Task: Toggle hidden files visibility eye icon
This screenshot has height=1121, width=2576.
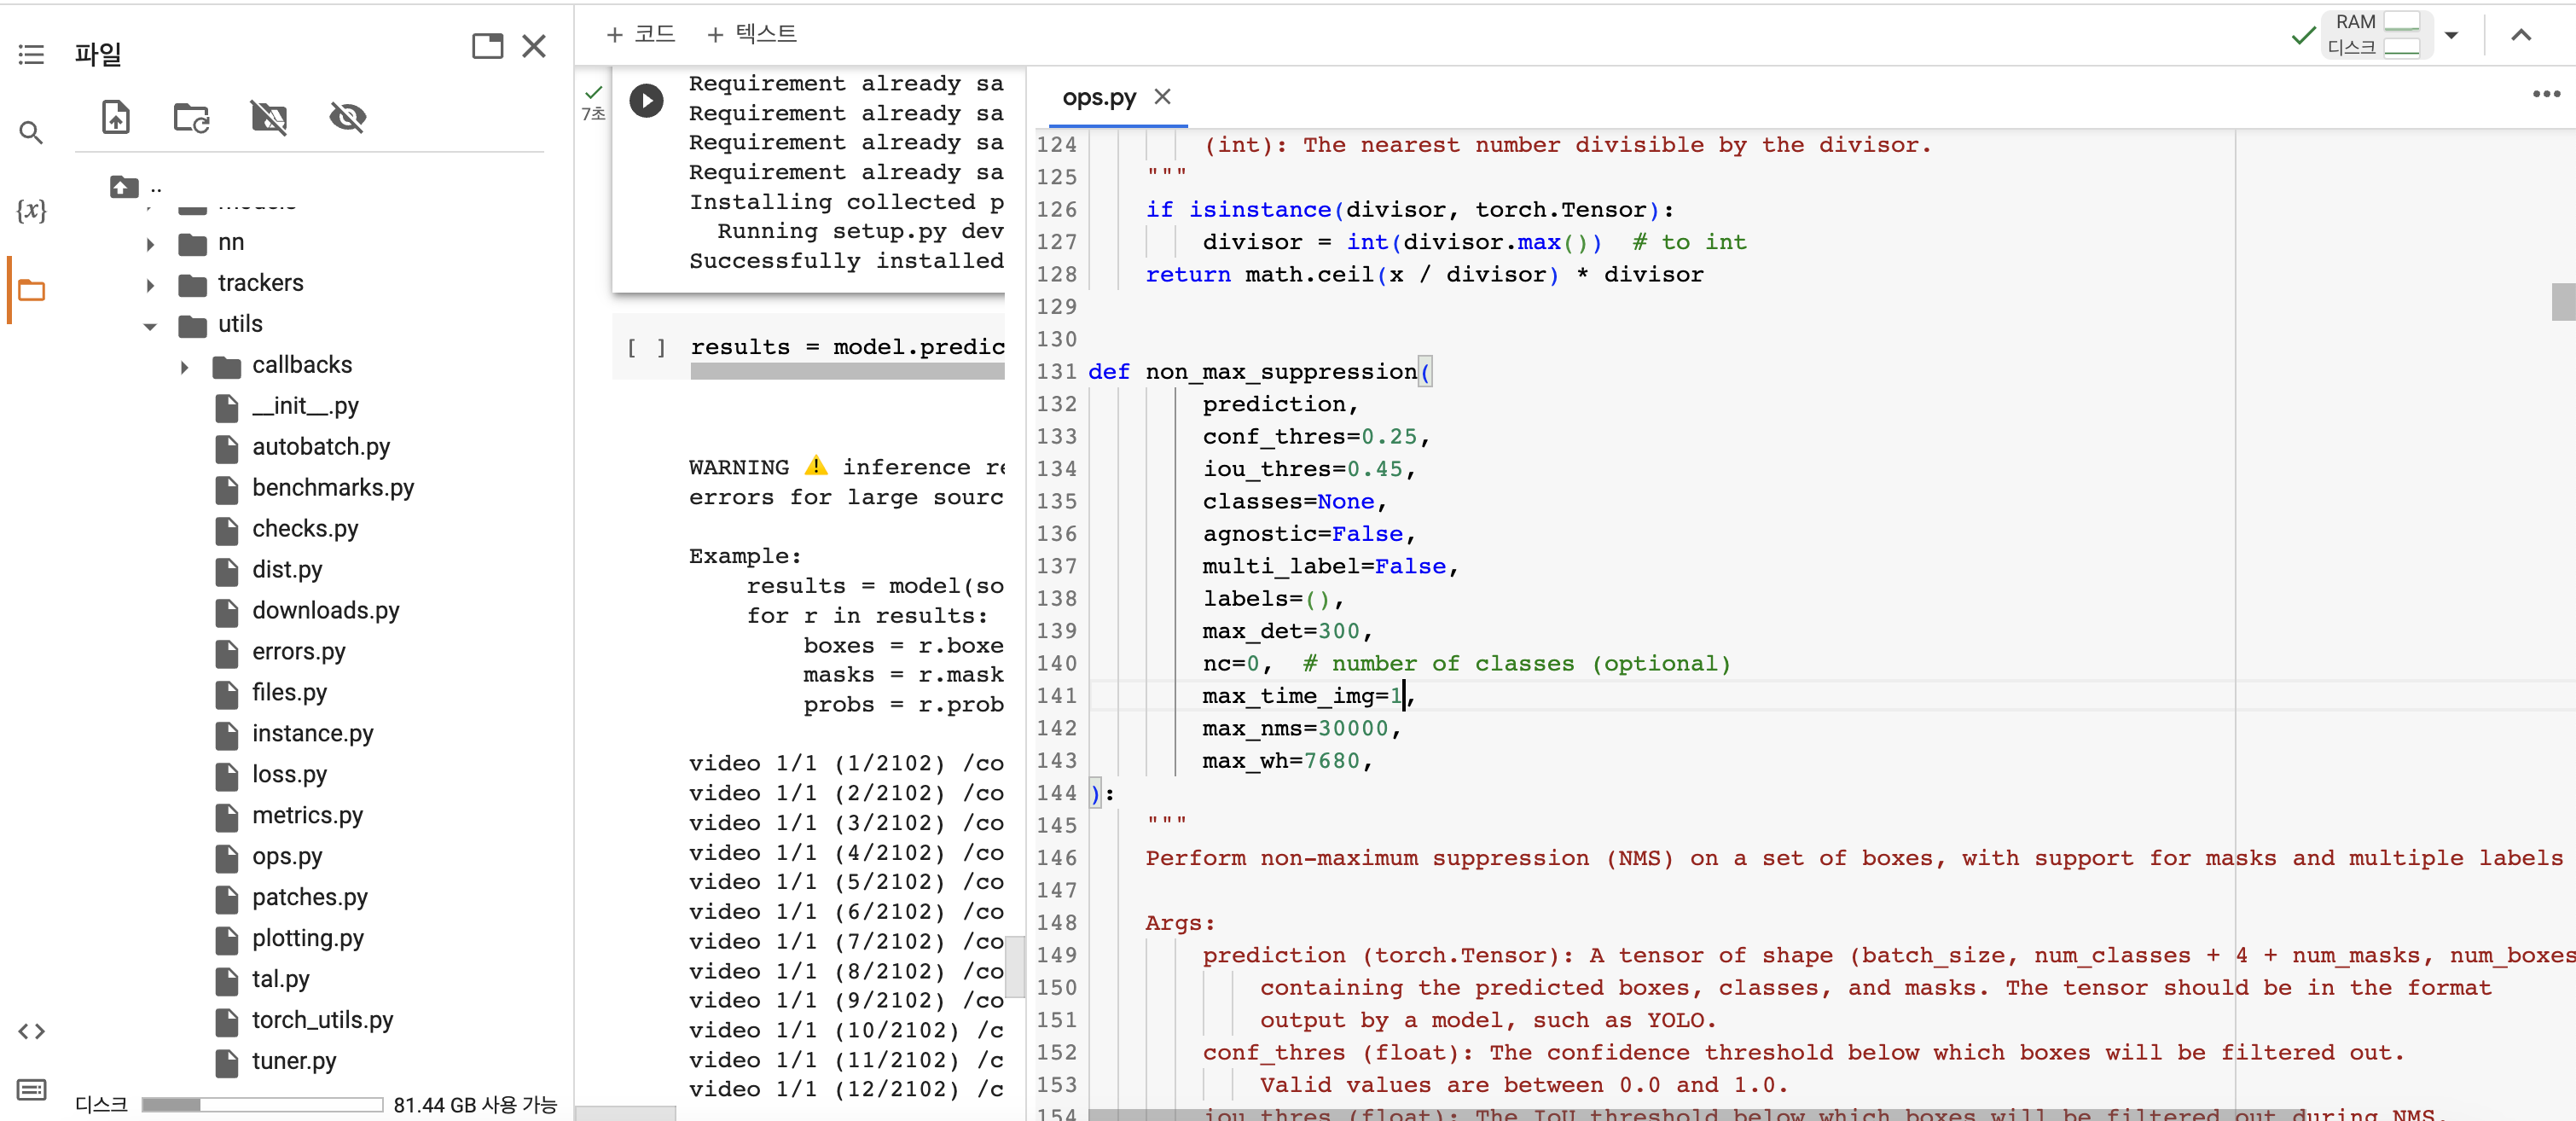Action: click(347, 118)
